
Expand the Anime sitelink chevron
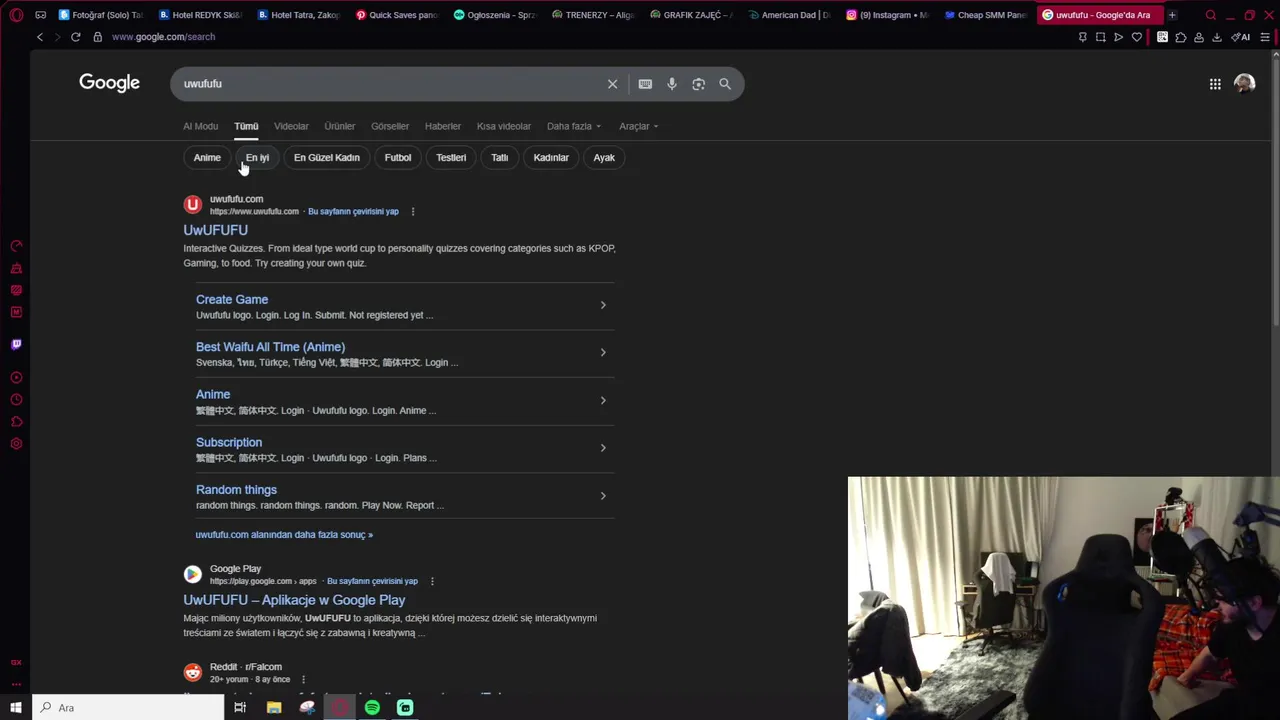pyautogui.click(x=603, y=400)
